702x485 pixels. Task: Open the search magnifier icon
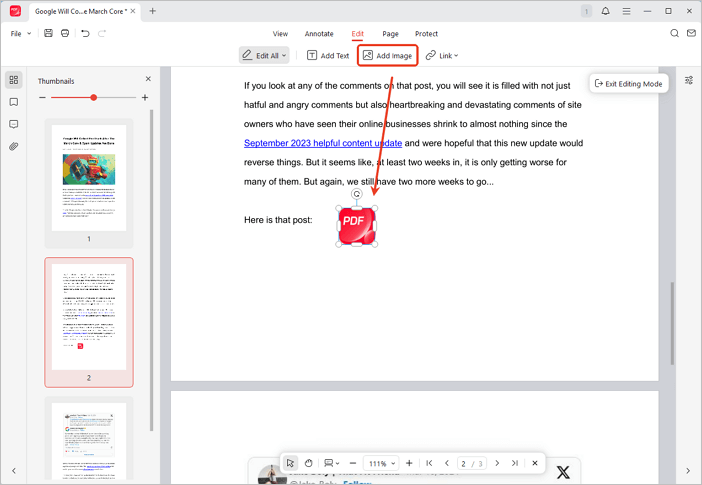(674, 33)
